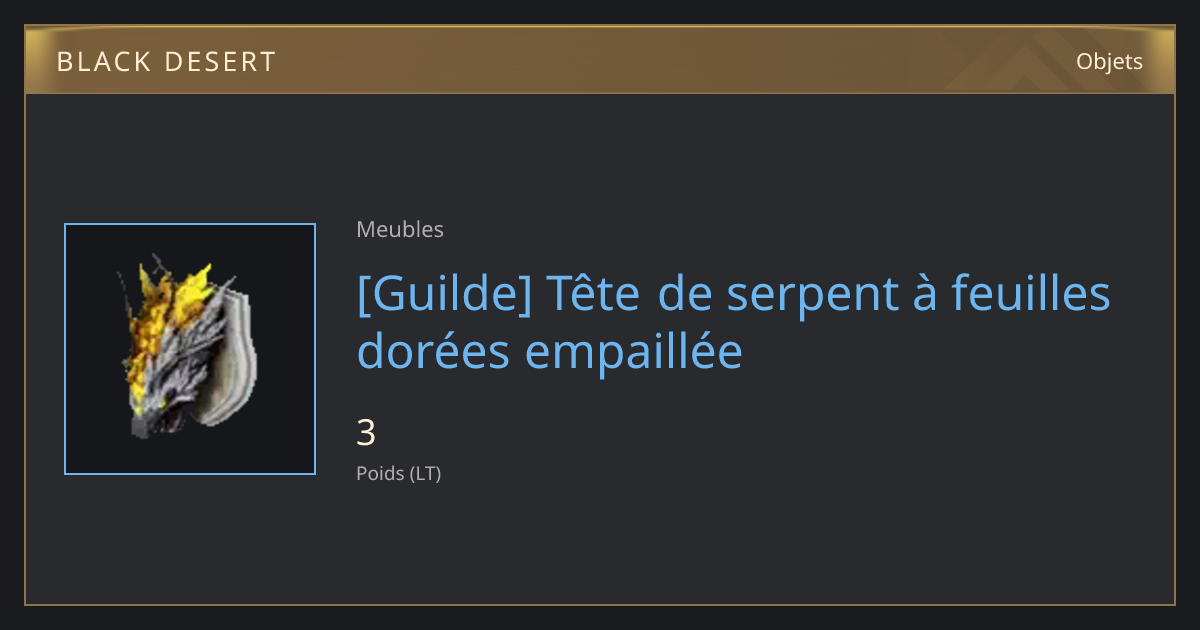Open the Meubles category label

point(400,229)
